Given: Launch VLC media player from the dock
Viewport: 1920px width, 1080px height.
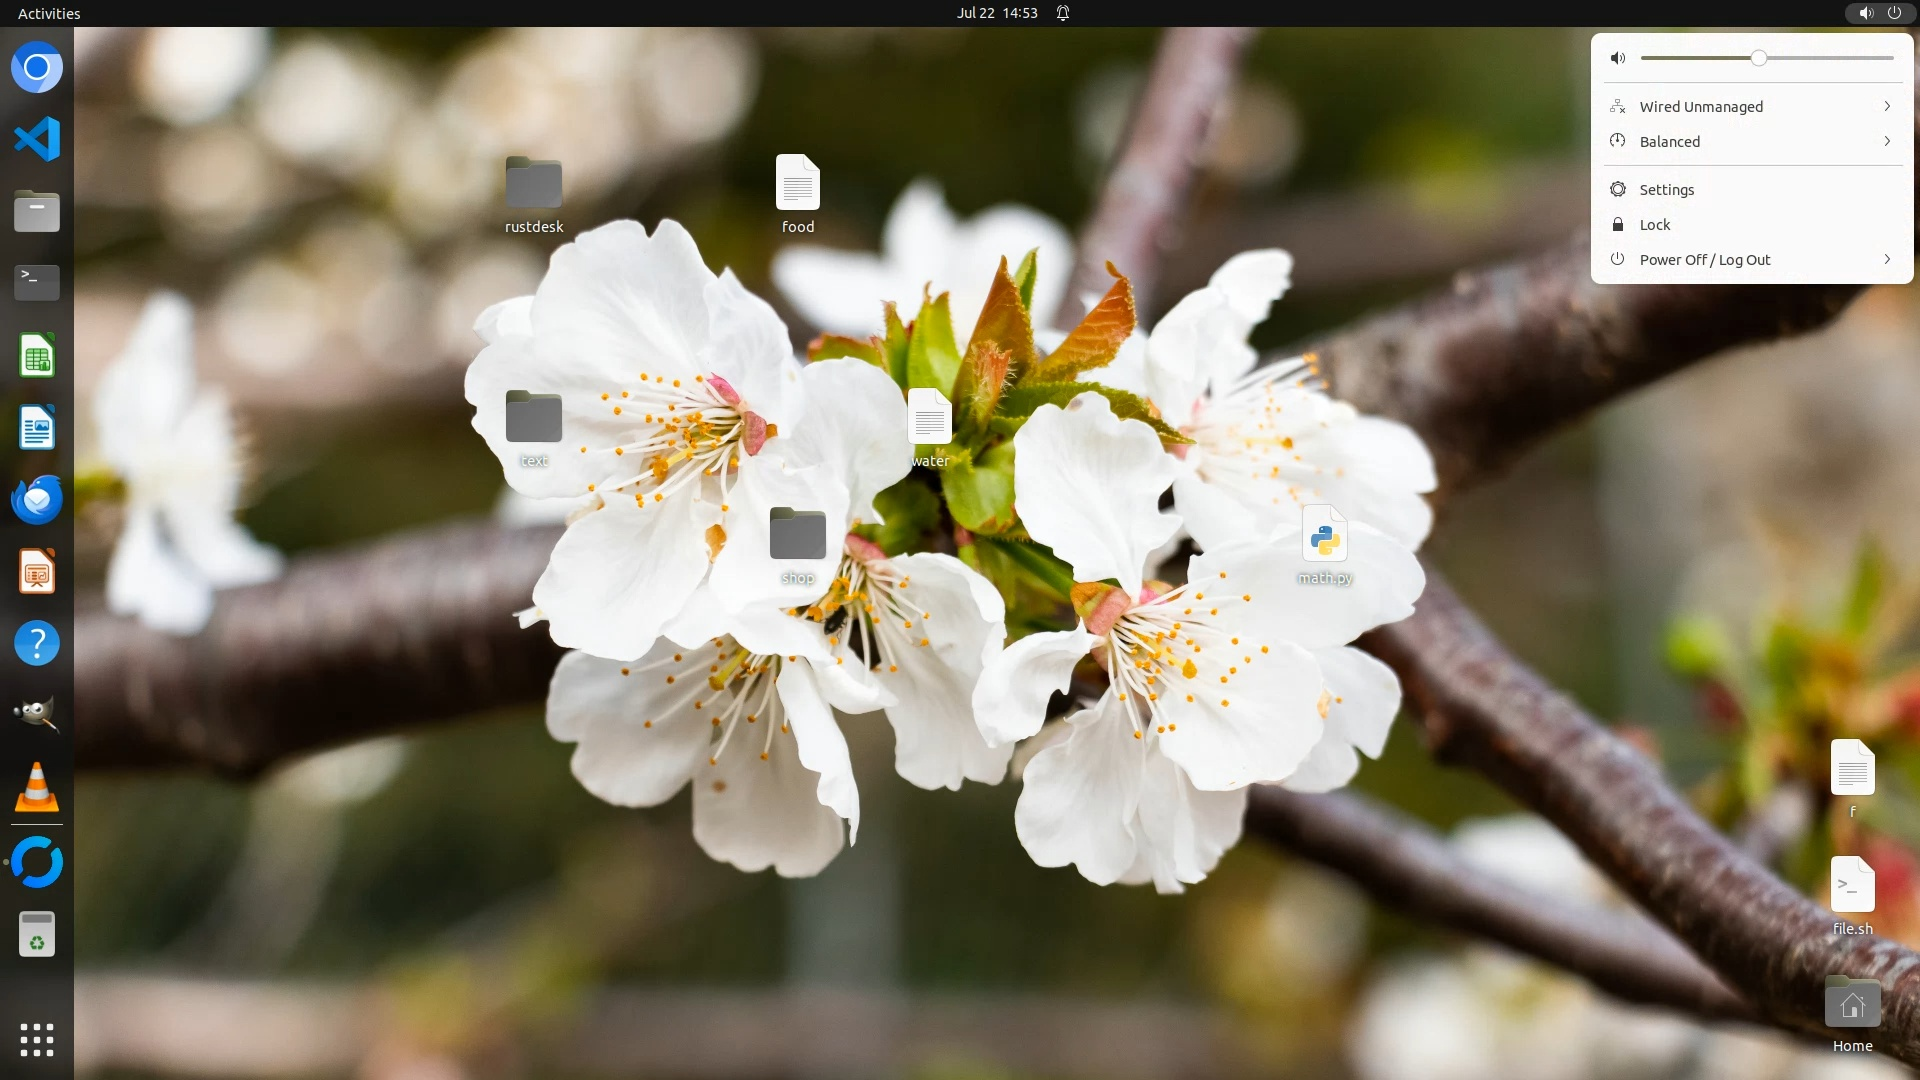Looking at the screenshot, I should point(37,788).
